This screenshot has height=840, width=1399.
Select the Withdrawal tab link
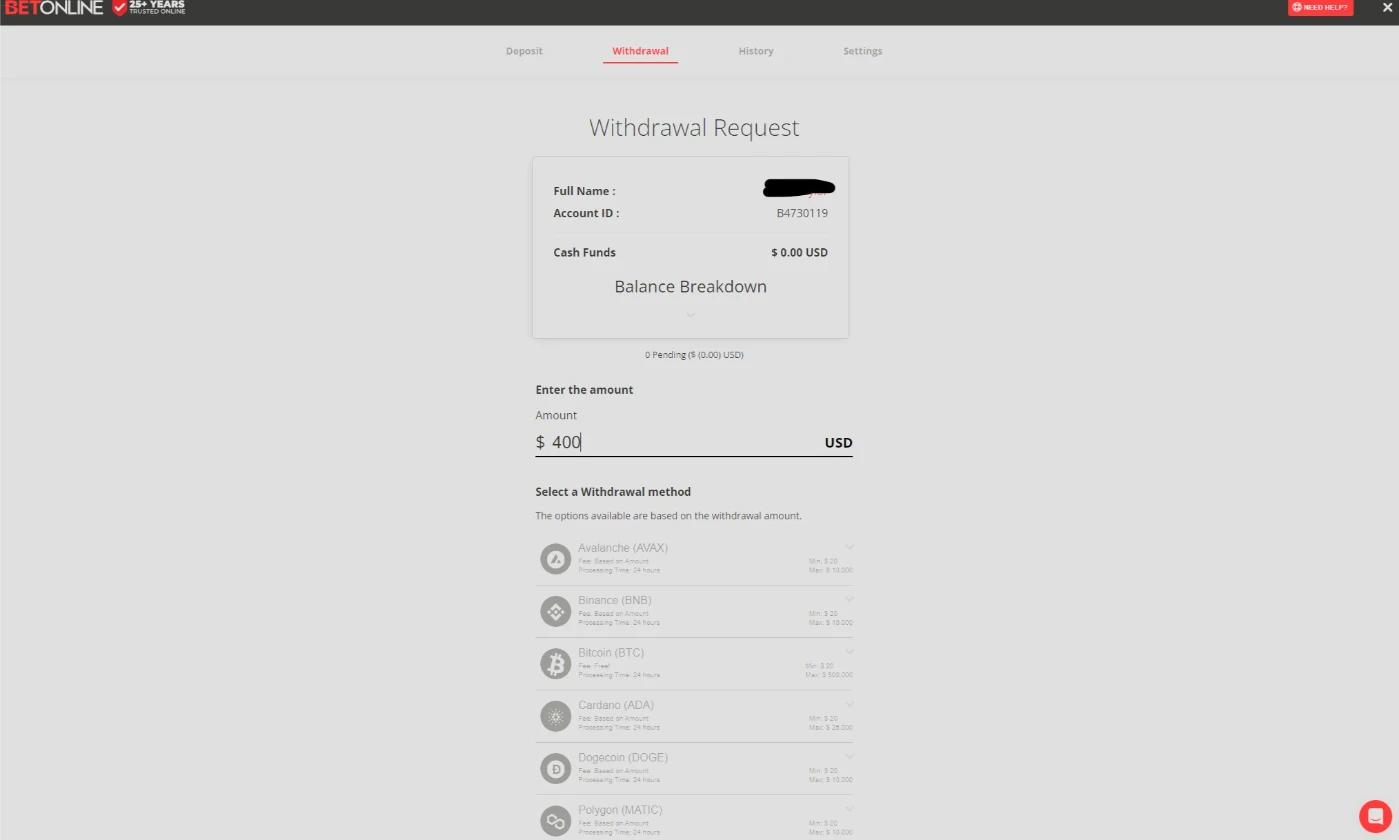(x=640, y=51)
